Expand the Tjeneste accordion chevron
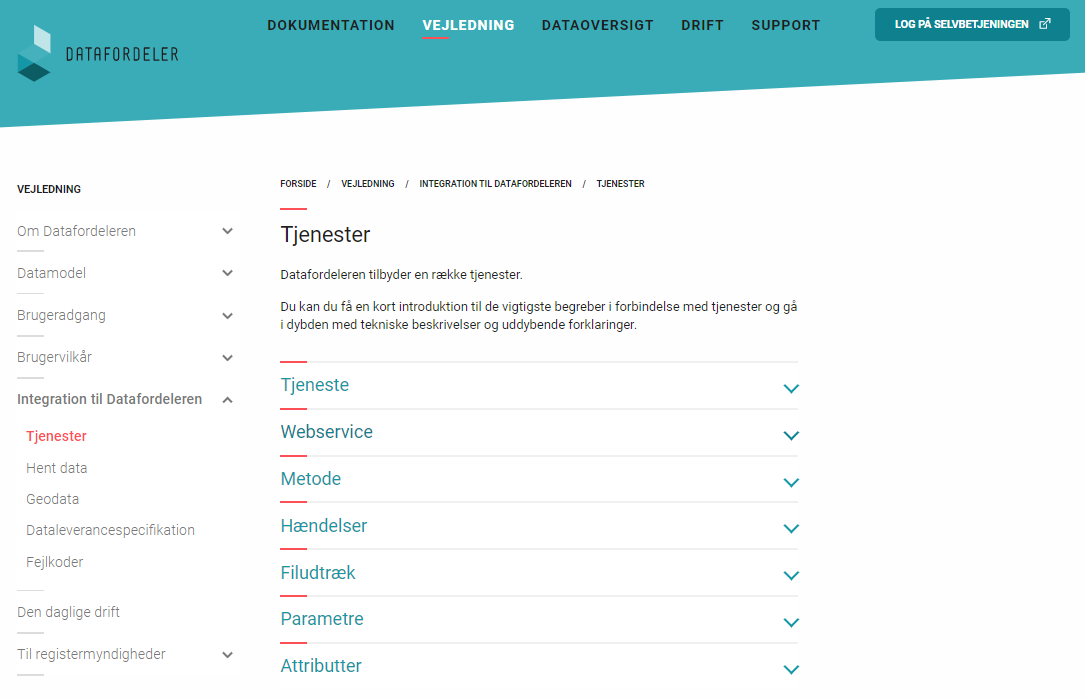This screenshot has height=699, width=1085. (x=791, y=389)
